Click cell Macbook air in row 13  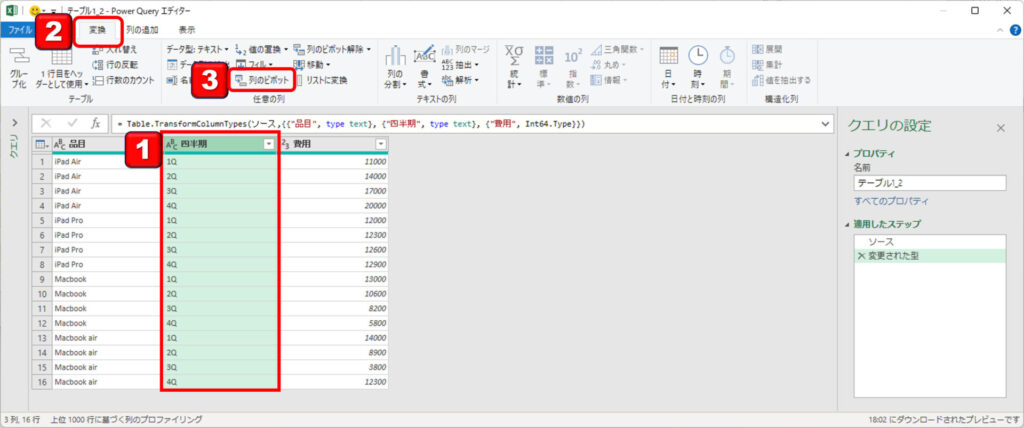[x=106, y=338]
